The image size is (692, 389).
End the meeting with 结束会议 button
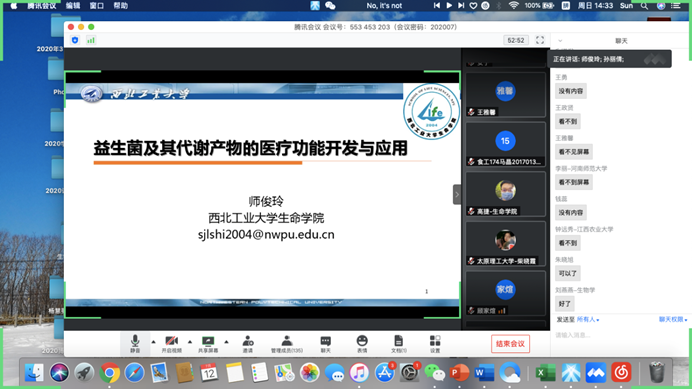510,344
